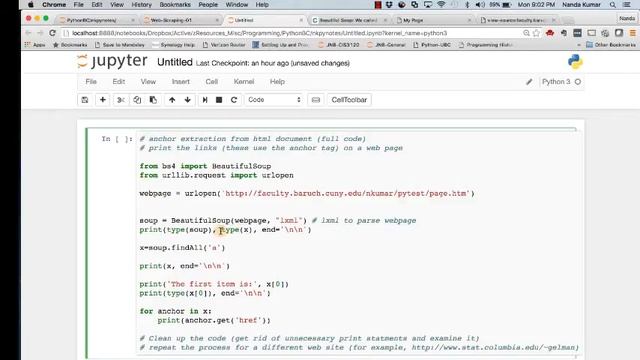The height and width of the screenshot is (360, 640).
Task: Click the 'soup = BeautifulSoup' code line
Action: [278, 220]
